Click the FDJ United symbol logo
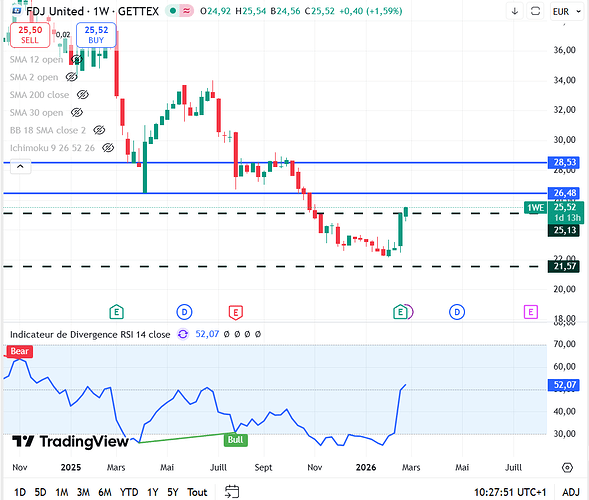This screenshot has height=500, width=589. click(x=17, y=11)
